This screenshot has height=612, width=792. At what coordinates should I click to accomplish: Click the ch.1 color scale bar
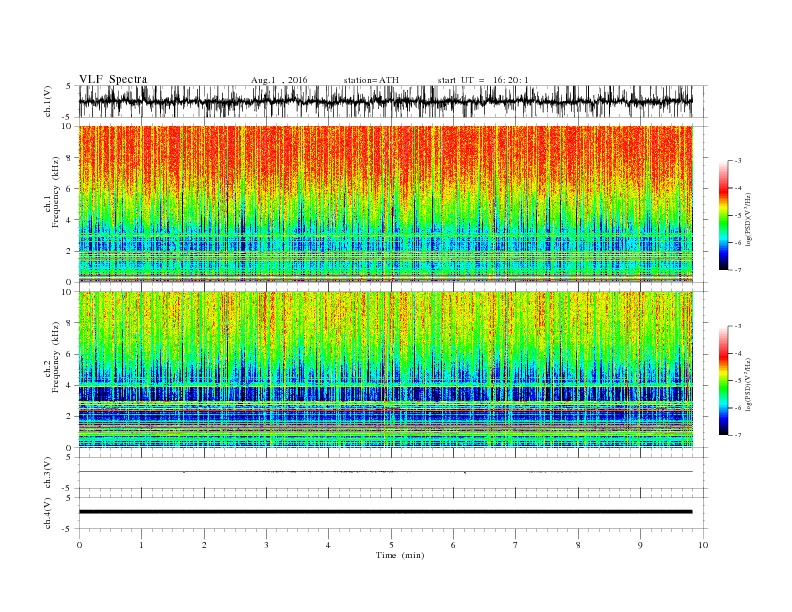point(723,215)
